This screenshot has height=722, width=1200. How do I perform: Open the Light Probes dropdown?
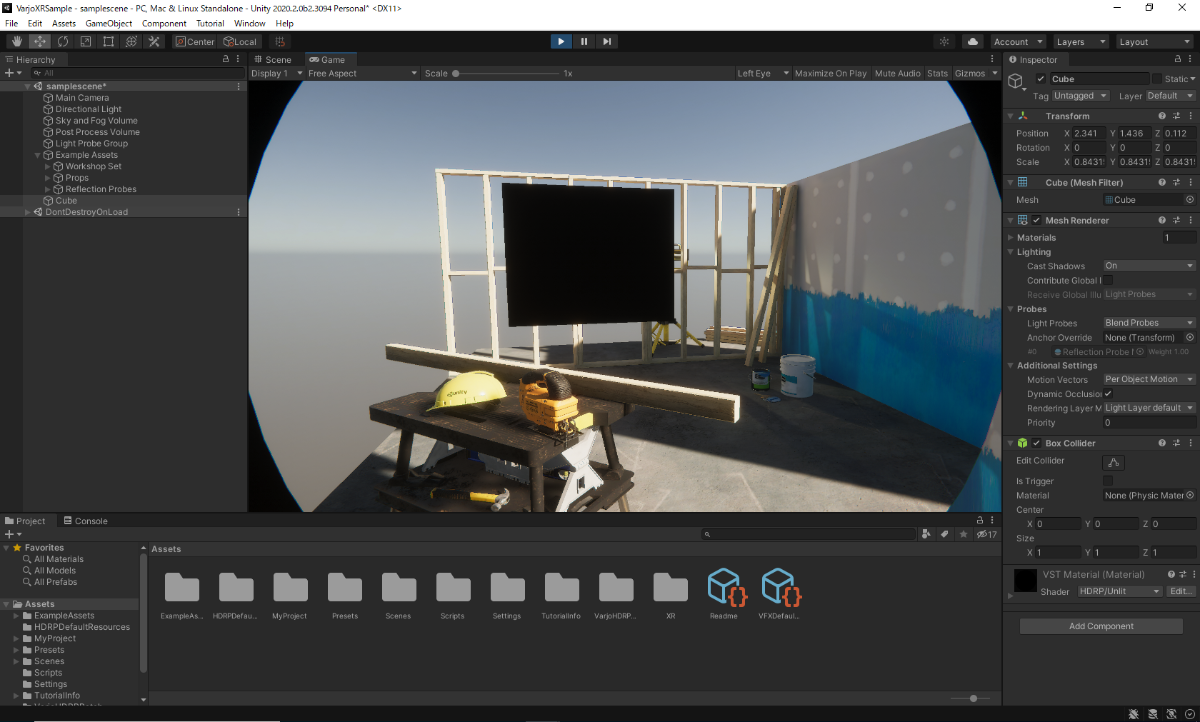pos(1149,323)
